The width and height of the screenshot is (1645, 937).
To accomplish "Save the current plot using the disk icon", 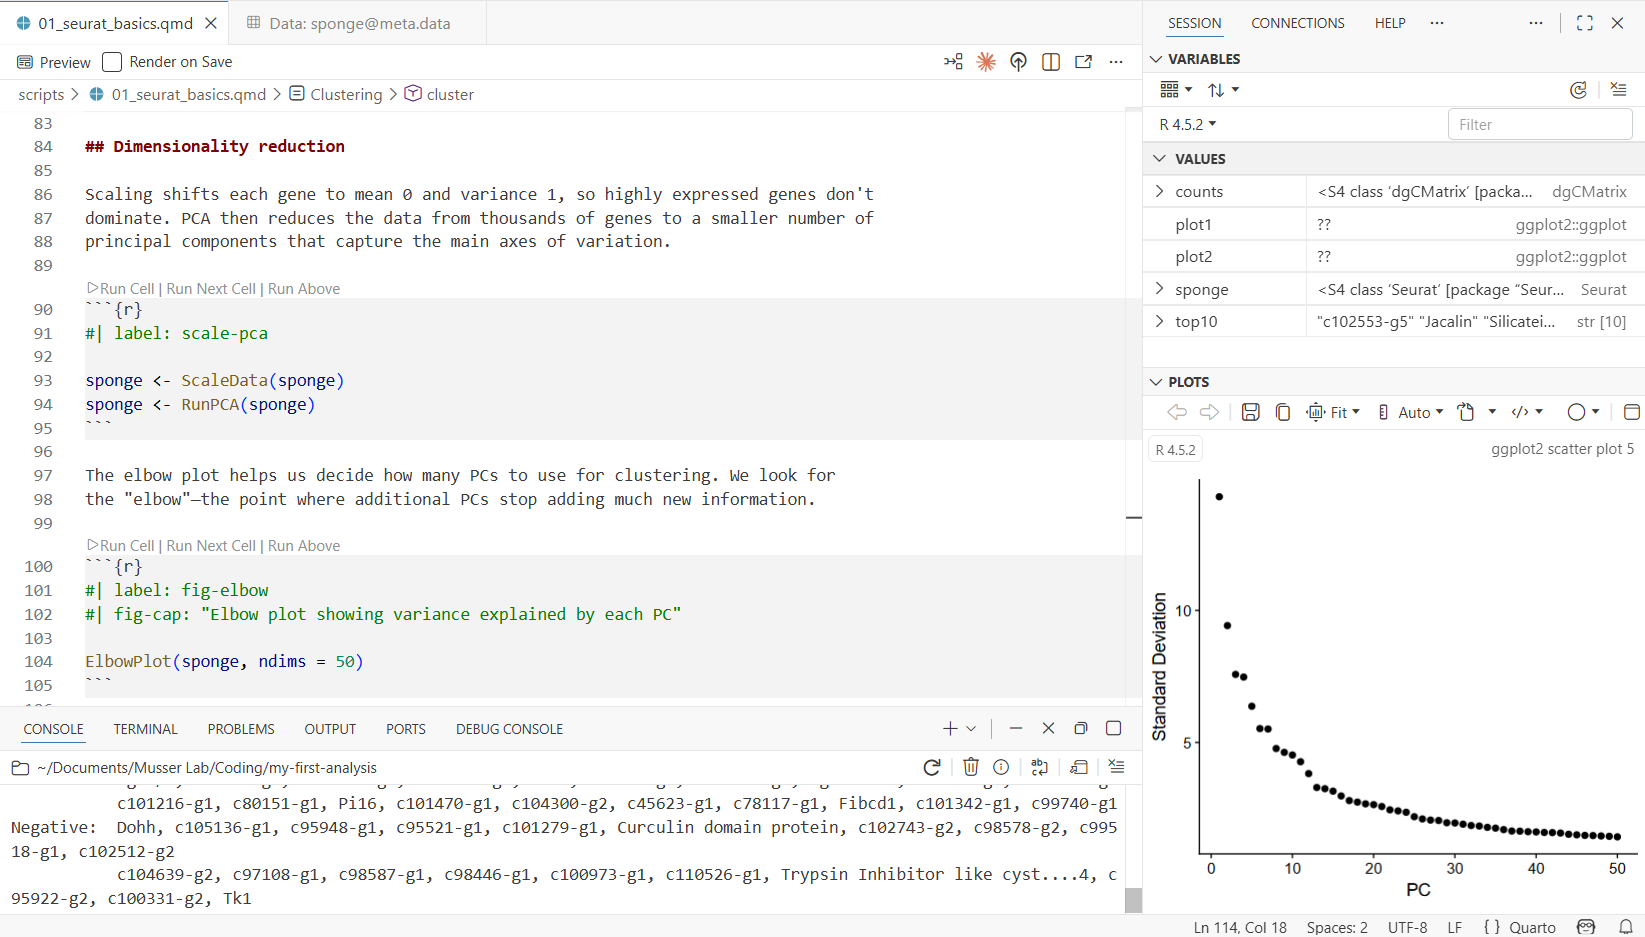I will point(1250,412).
